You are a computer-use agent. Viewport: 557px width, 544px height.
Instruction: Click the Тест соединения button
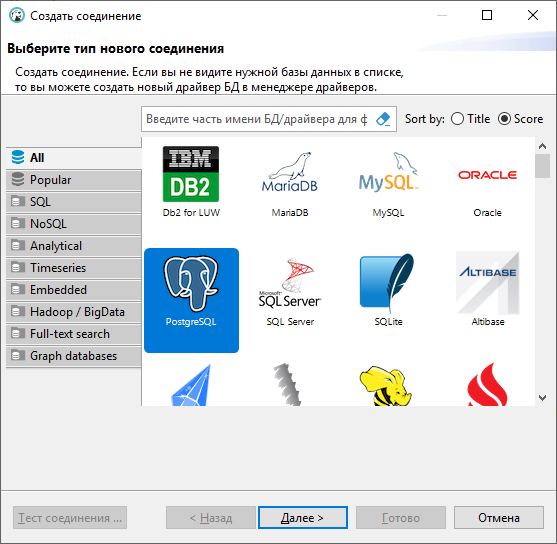[70, 518]
